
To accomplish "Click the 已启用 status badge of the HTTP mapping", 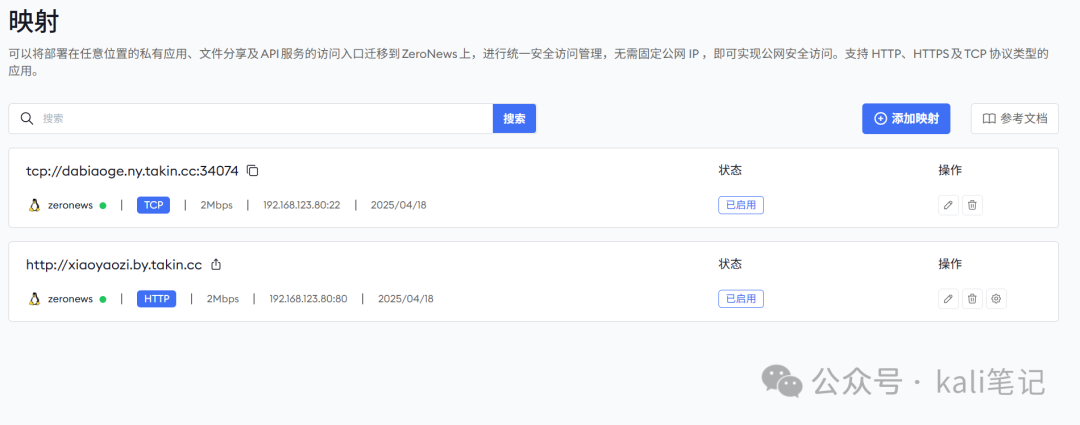I will [x=741, y=298].
